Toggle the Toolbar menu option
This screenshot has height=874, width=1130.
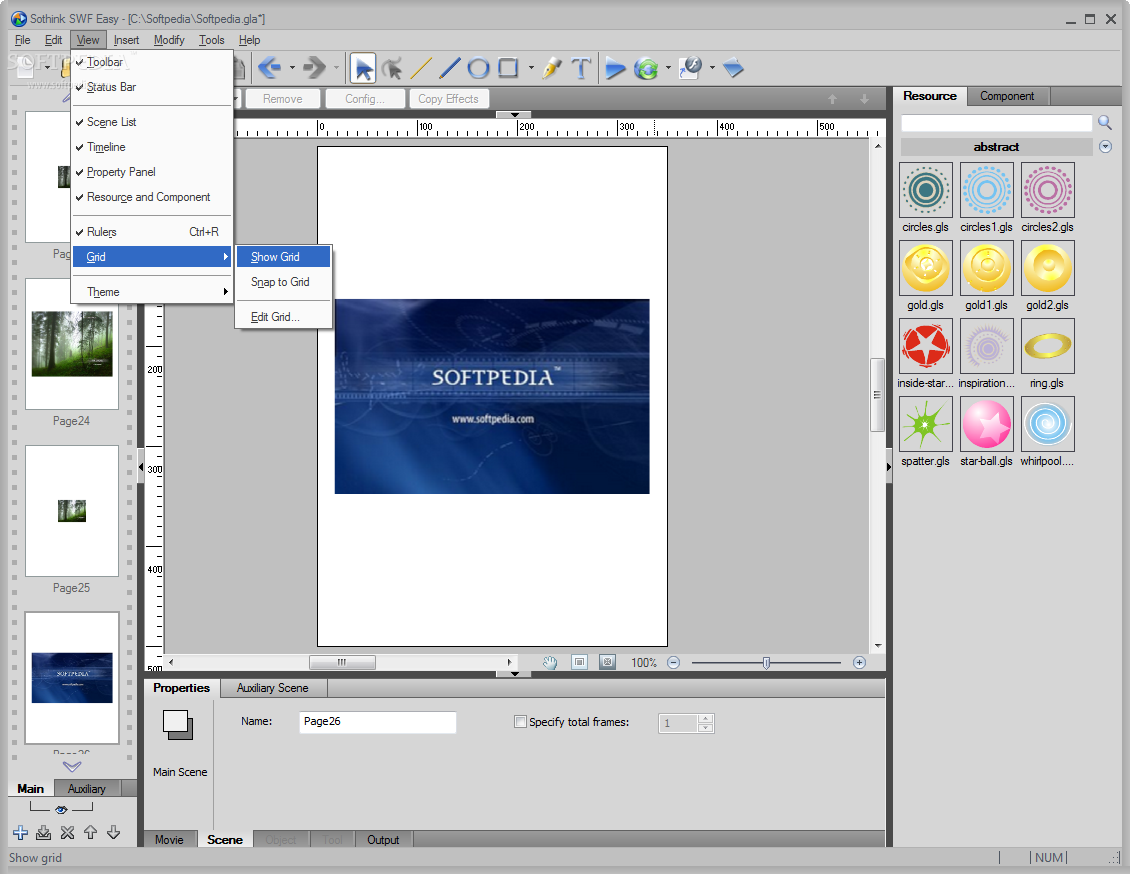click(x=152, y=63)
